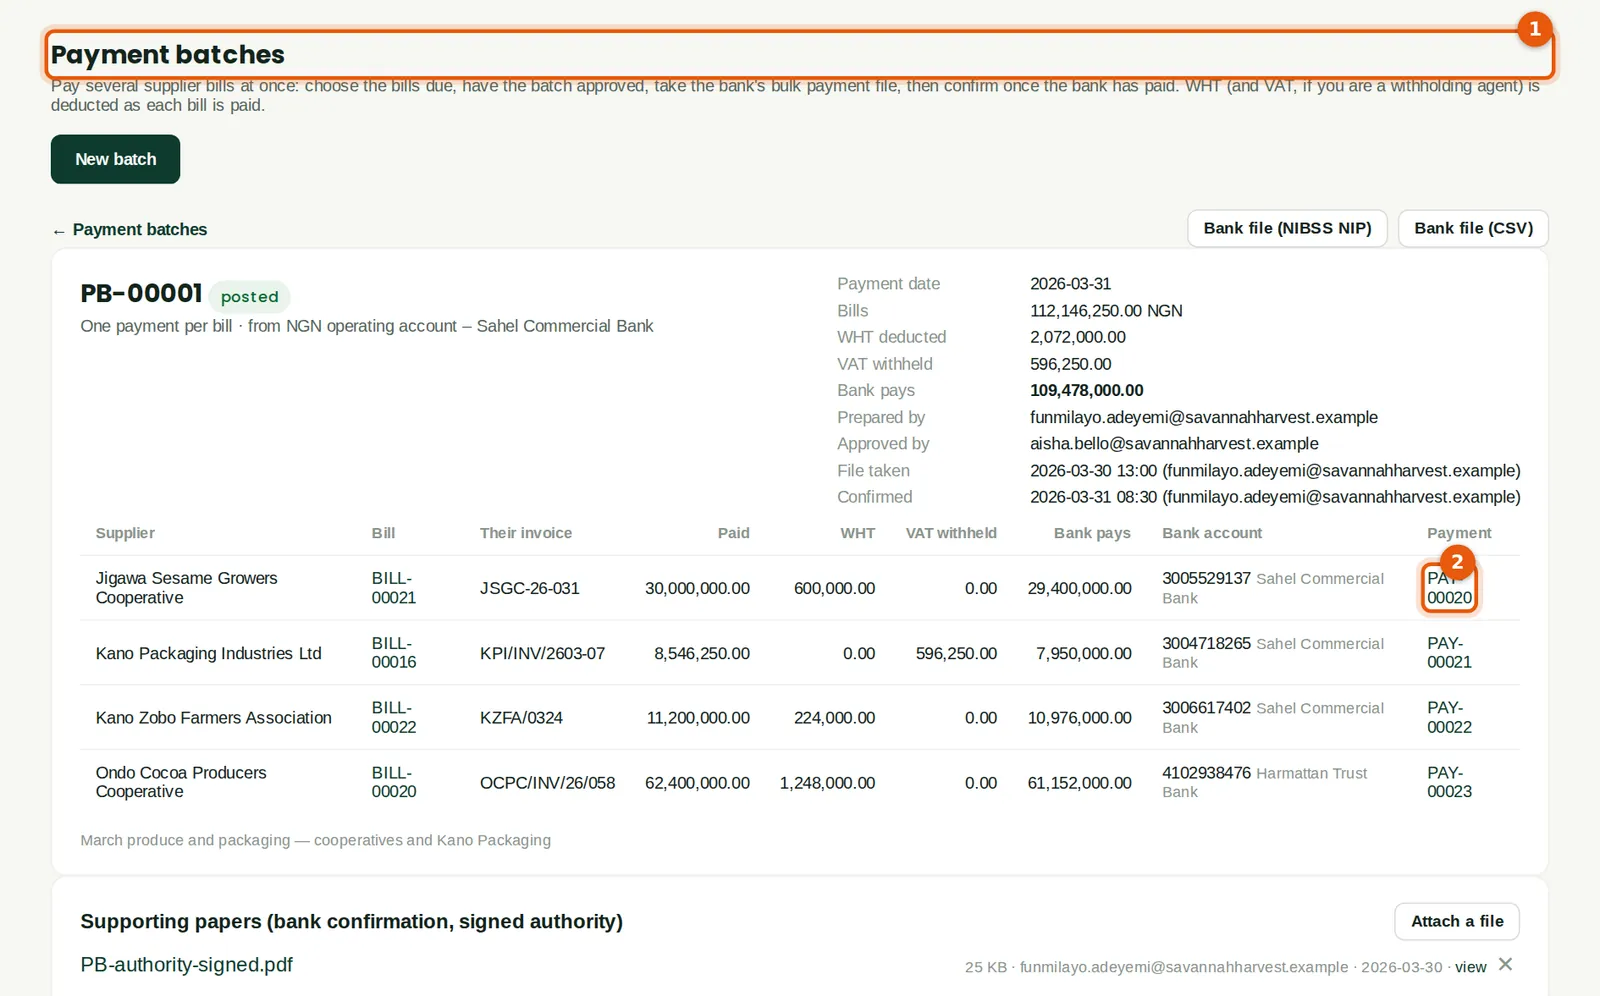Click the annotation marker numbered 1
1600x996 pixels.
point(1534,29)
